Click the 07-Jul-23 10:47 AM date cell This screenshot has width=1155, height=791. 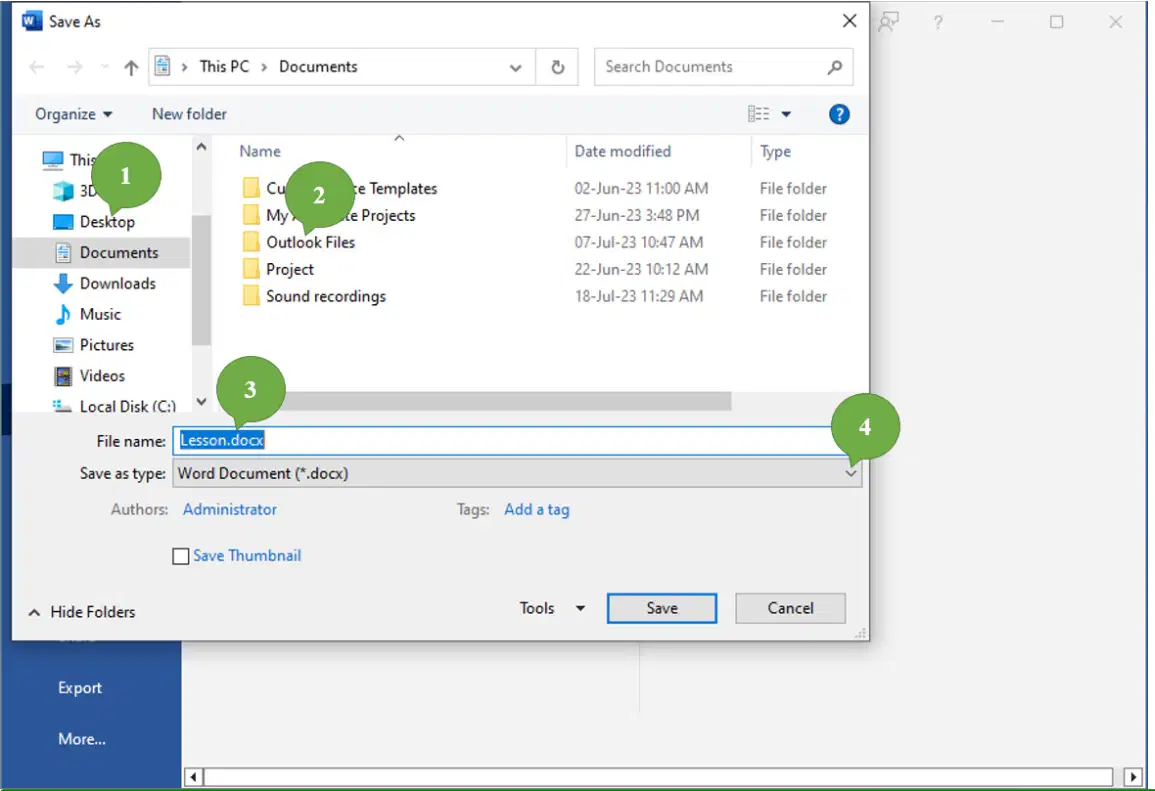tap(639, 242)
